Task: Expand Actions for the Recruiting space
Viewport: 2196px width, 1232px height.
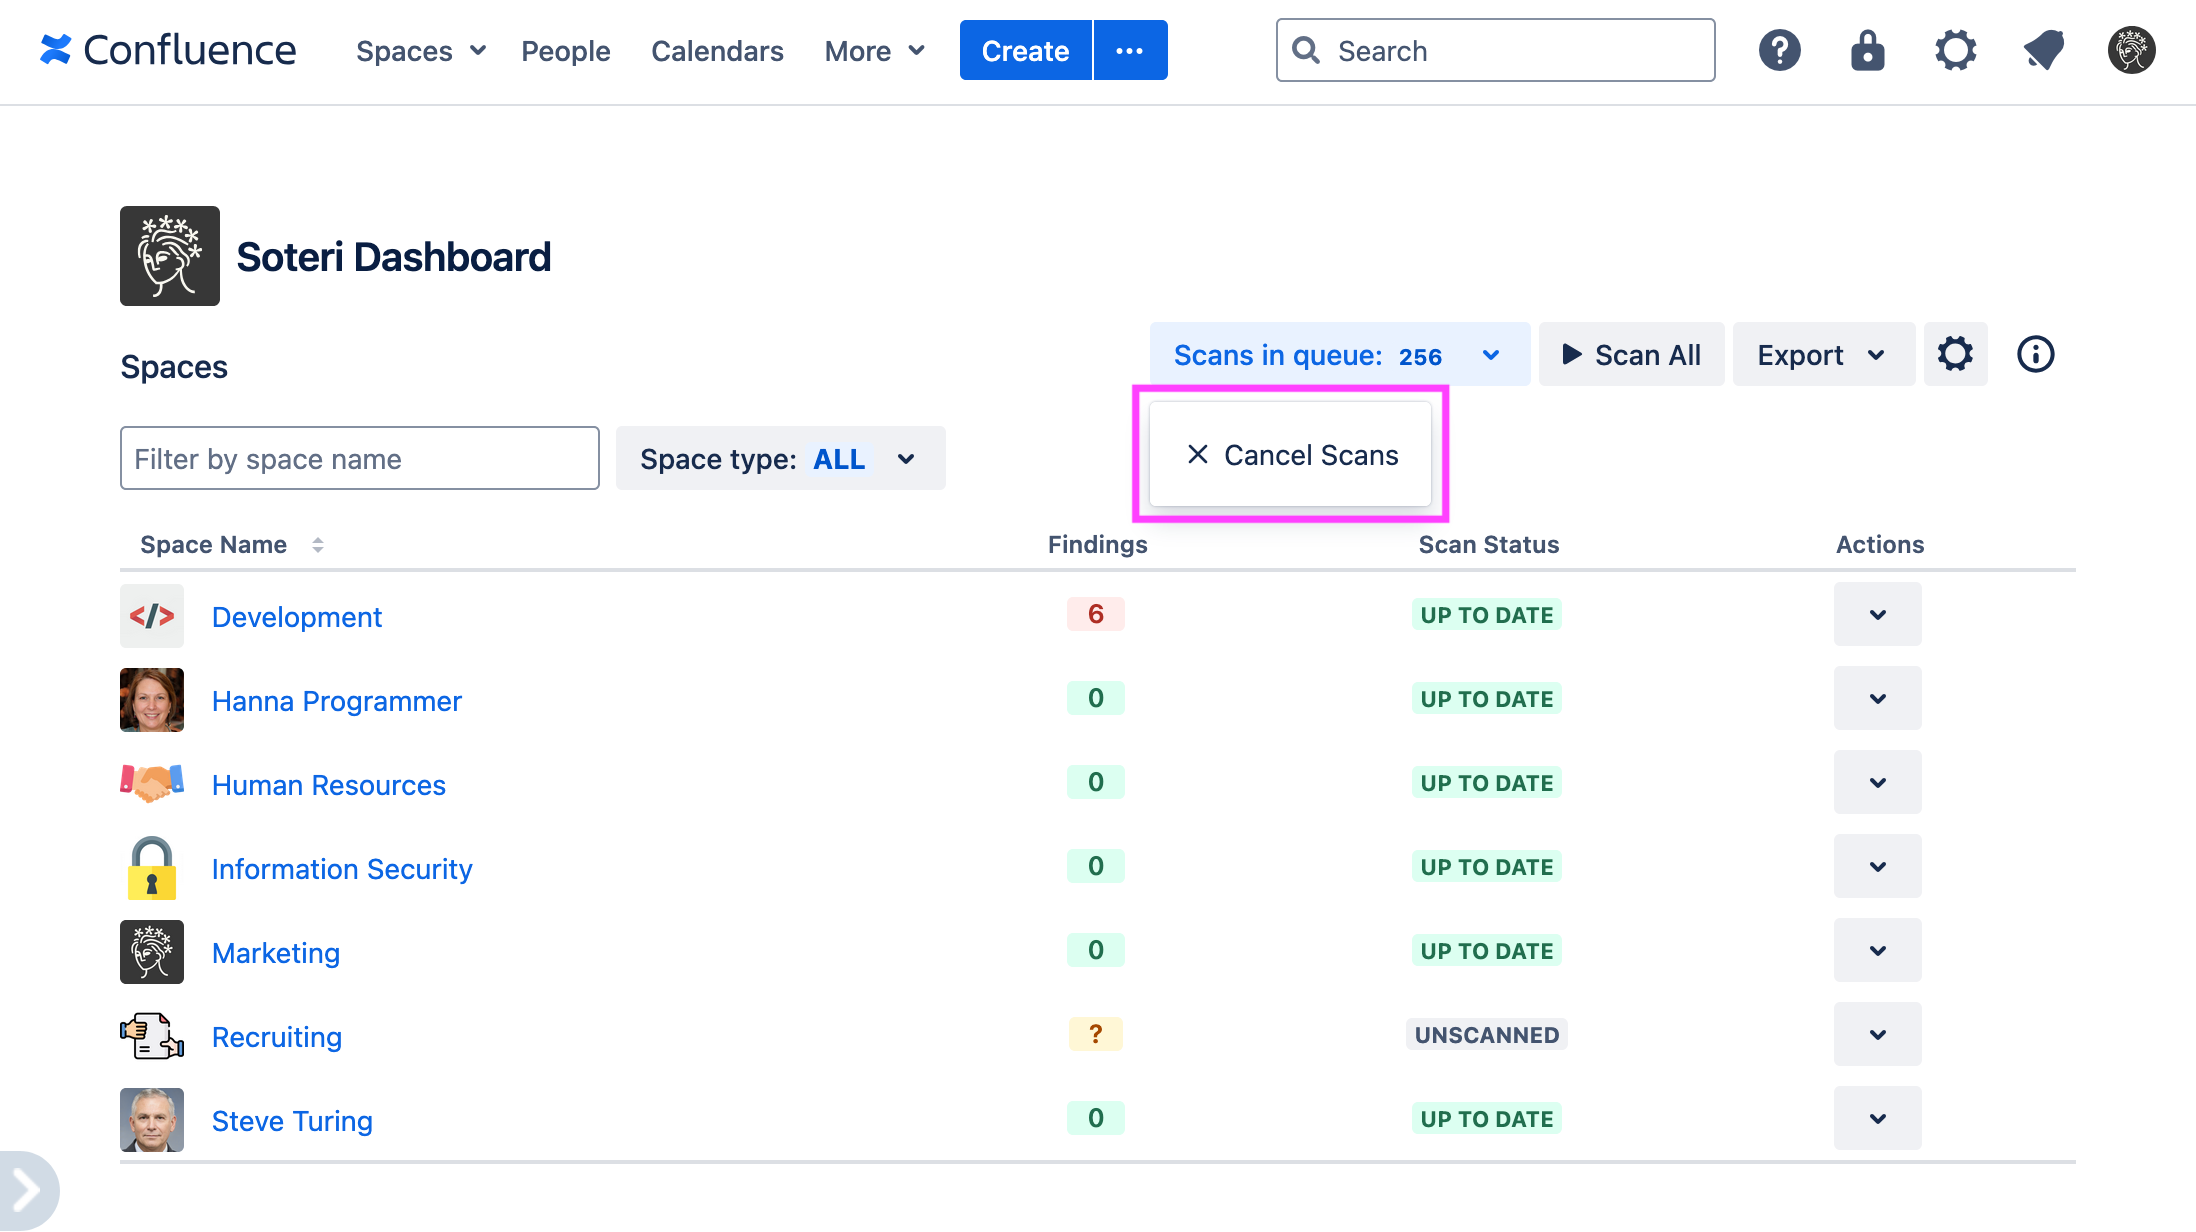Action: (x=1877, y=1034)
